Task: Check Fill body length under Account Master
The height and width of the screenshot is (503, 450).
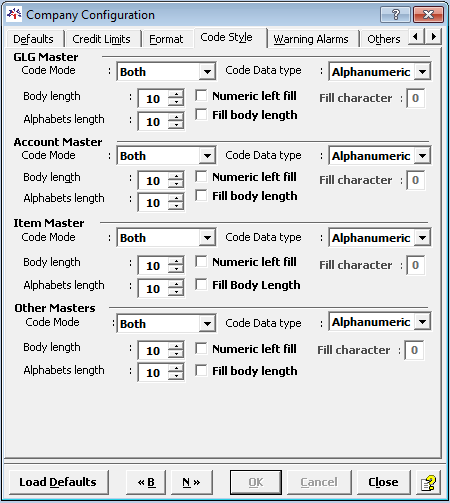Action: click(x=201, y=196)
